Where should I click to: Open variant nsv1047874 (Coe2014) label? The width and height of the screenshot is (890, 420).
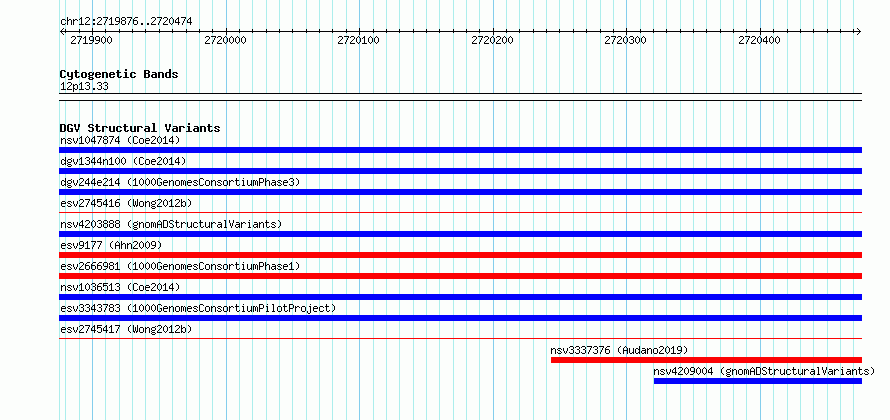120,140
